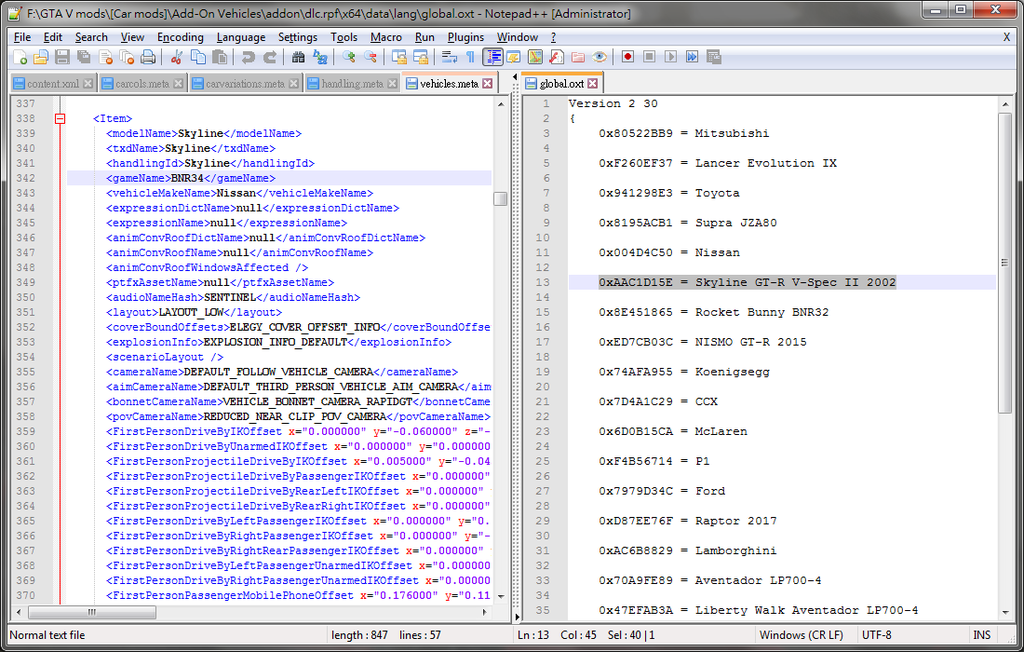
Task: Click the Cut scissors icon
Action: pos(176,57)
